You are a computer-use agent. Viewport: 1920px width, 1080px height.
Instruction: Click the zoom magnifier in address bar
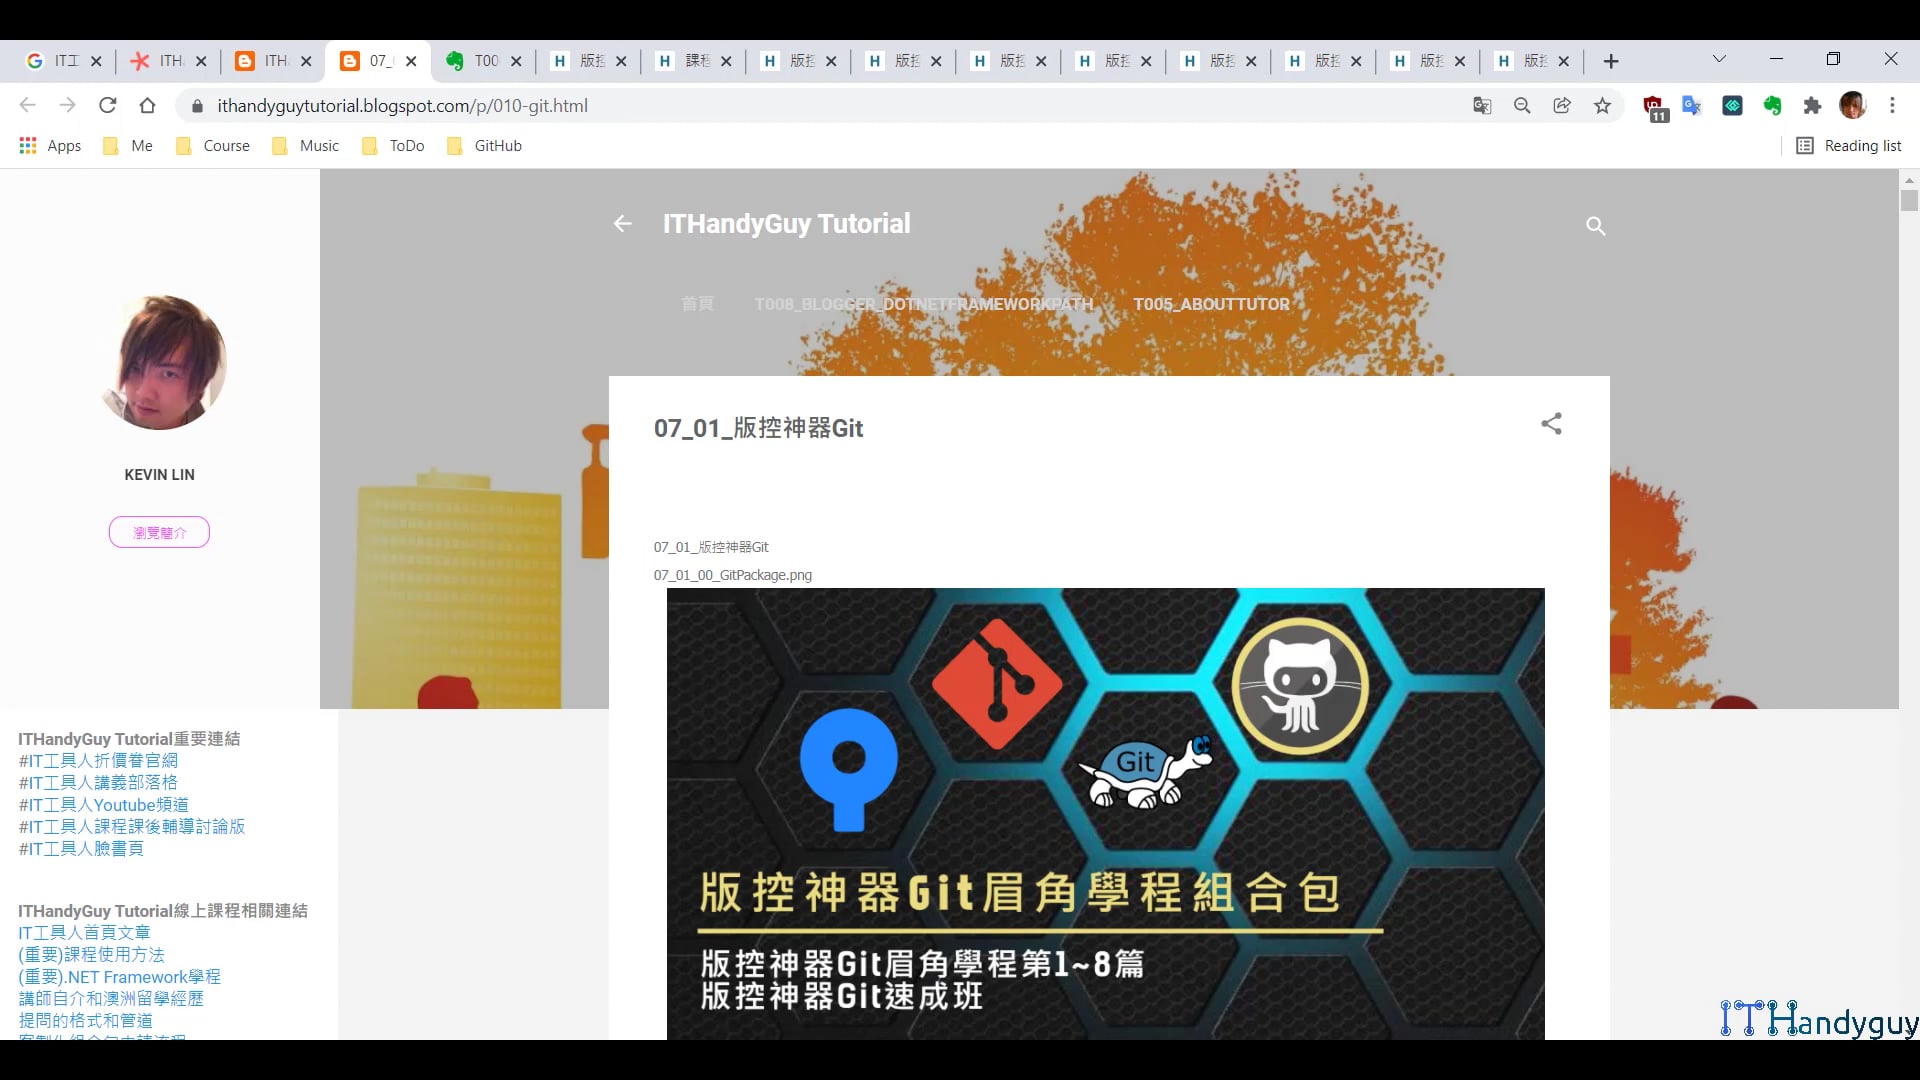(x=1522, y=106)
